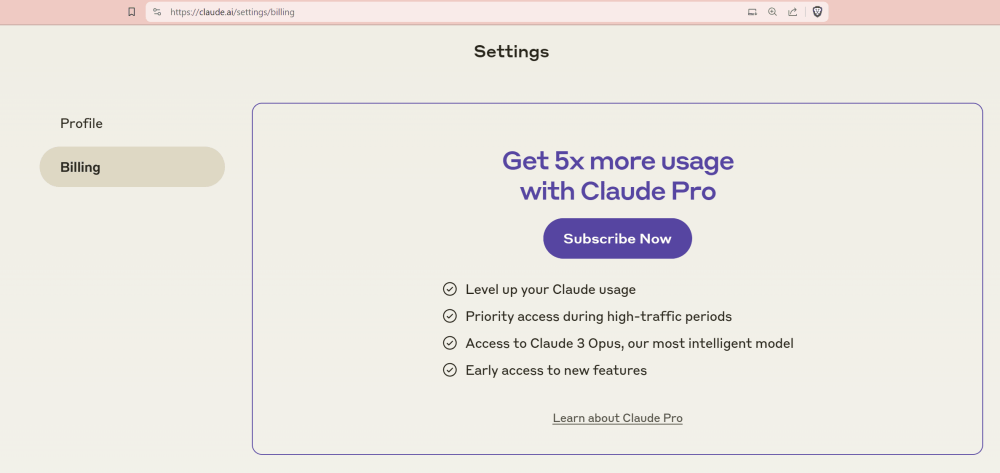Screen dimensions: 1000x473
Task: Click Priority access during high-traffic periods text
Action: pyautogui.click(x=598, y=316)
